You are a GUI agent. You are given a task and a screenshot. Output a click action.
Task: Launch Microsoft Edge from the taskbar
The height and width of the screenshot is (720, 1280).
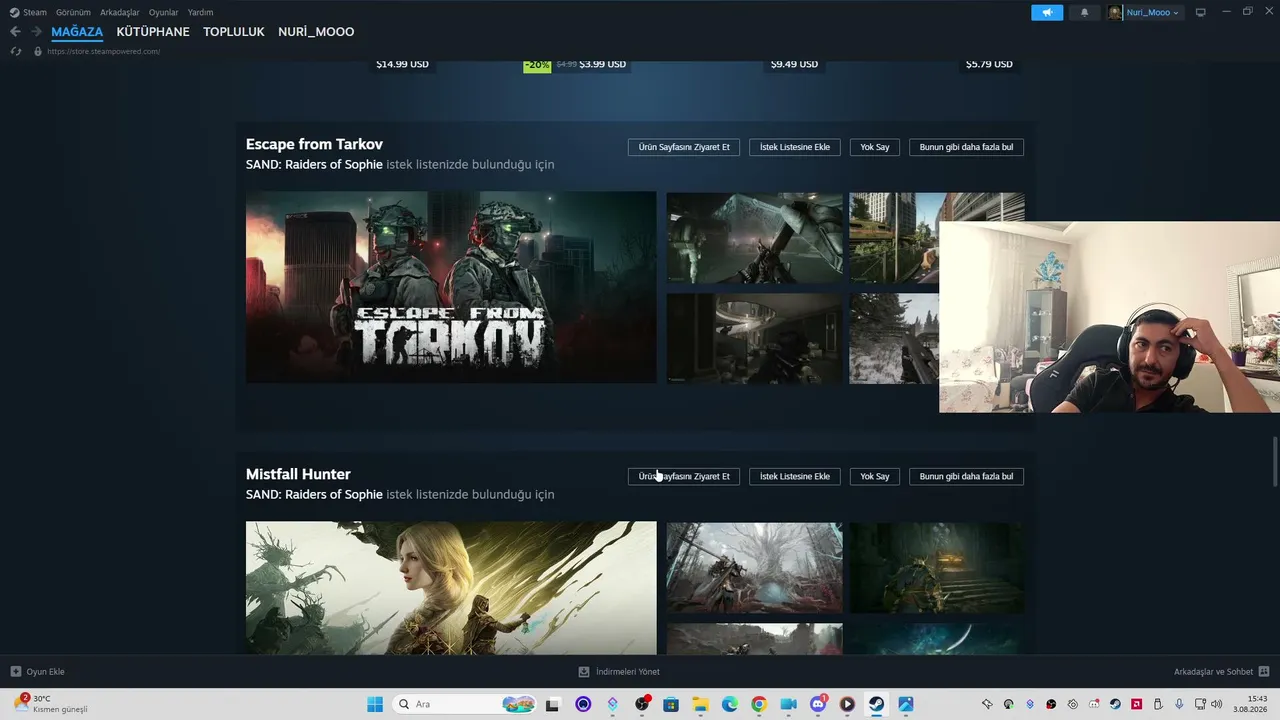729,704
